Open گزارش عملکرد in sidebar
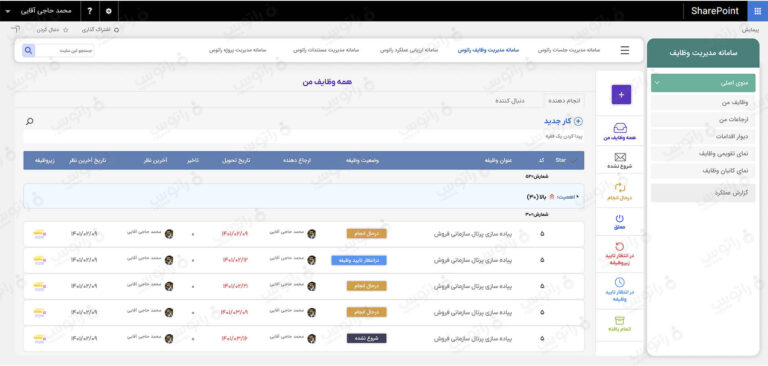The image size is (768, 366). [x=703, y=193]
